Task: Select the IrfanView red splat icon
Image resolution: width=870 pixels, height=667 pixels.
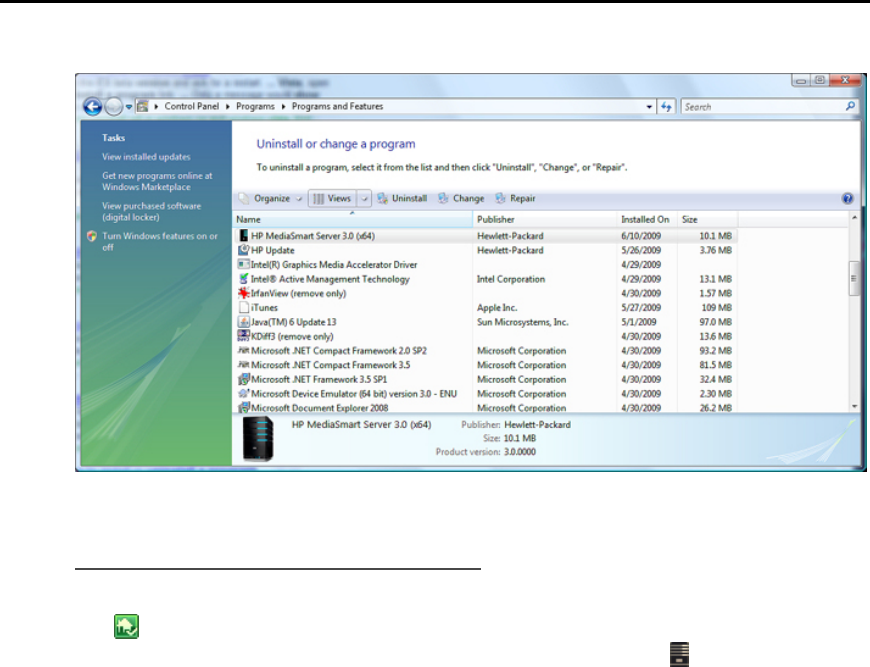Action: pyautogui.click(x=243, y=293)
